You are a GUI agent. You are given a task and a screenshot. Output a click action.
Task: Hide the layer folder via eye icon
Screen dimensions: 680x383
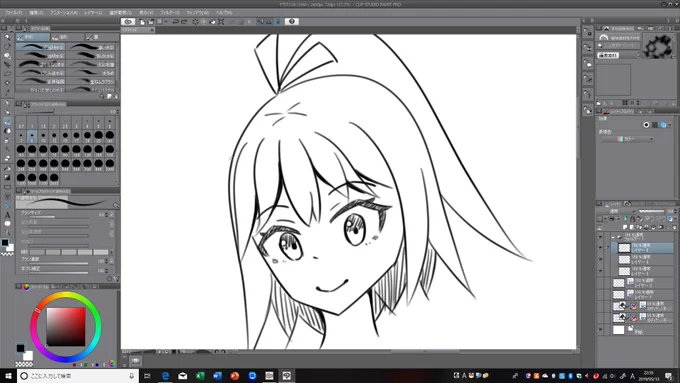pos(600,237)
